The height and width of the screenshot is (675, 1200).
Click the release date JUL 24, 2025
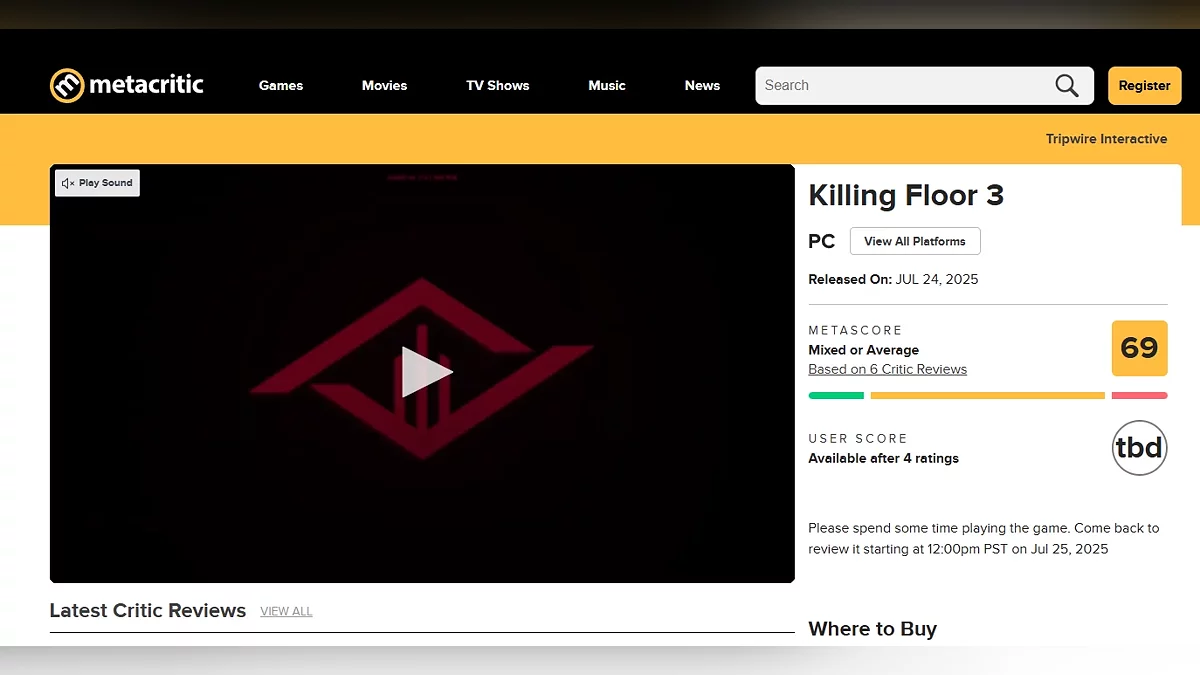[x=937, y=279]
